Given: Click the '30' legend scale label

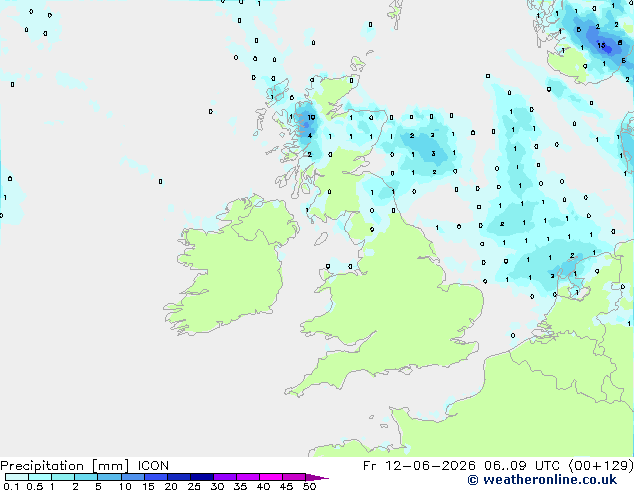Looking at the screenshot, I should pyautogui.click(x=217, y=486).
